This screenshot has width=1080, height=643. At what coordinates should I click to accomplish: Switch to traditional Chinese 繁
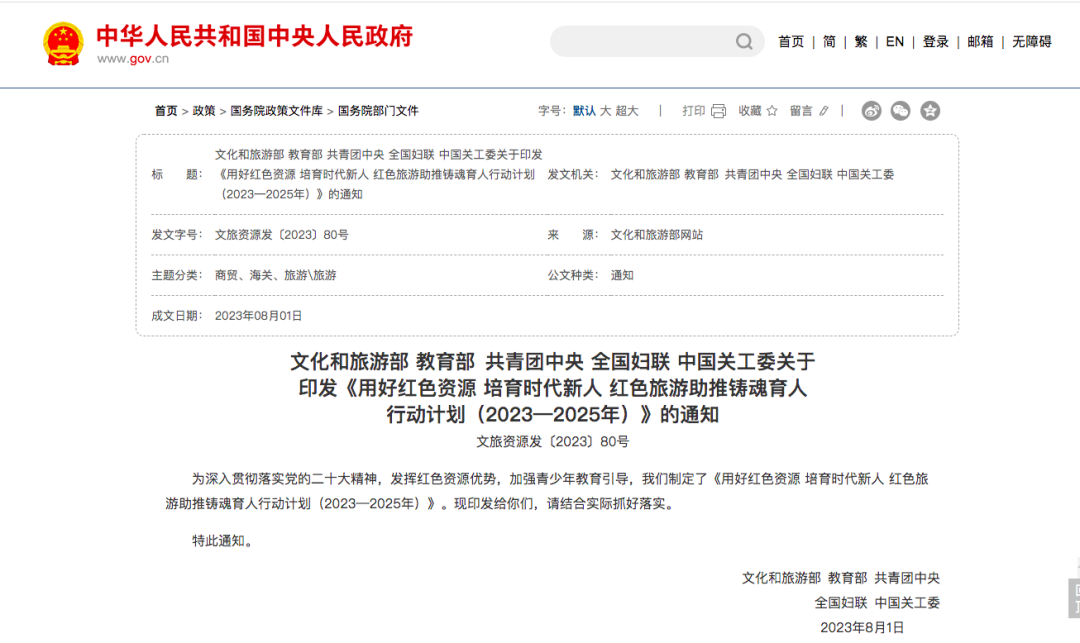pos(861,42)
